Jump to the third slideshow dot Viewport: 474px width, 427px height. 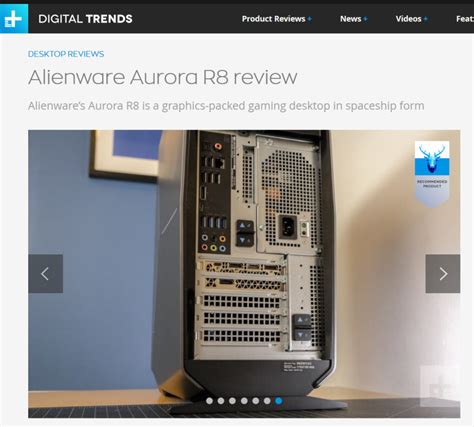click(x=232, y=401)
